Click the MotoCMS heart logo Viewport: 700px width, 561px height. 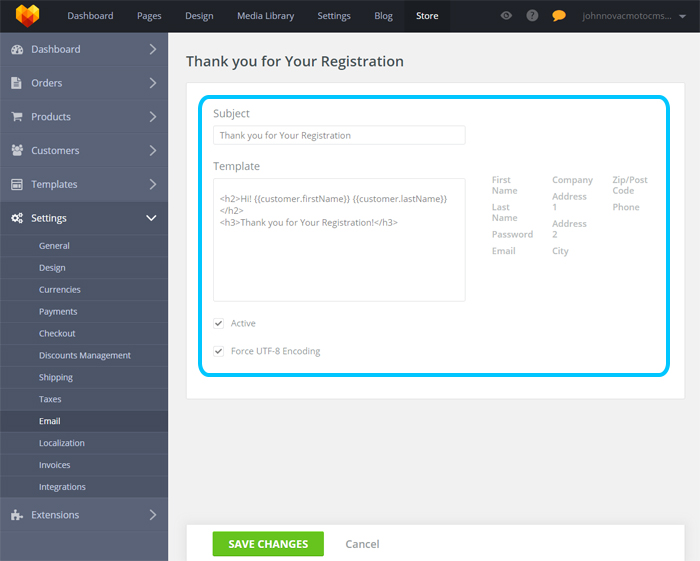[27, 16]
